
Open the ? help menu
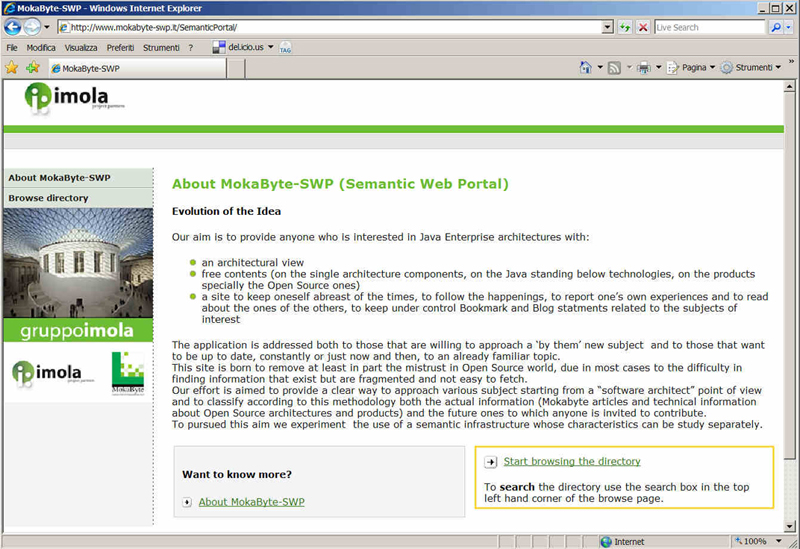pos(191,47)
